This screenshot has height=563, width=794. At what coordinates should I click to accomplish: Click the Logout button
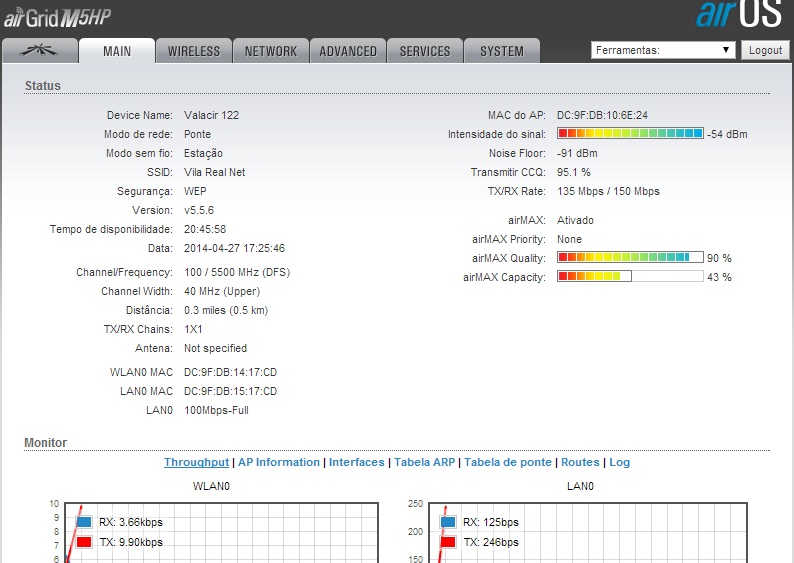765,50
